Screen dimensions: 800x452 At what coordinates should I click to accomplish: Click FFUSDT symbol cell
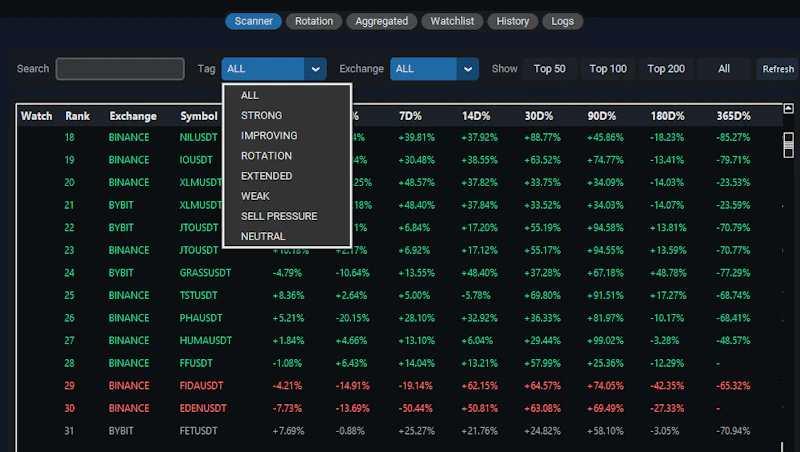pos(196,363)
